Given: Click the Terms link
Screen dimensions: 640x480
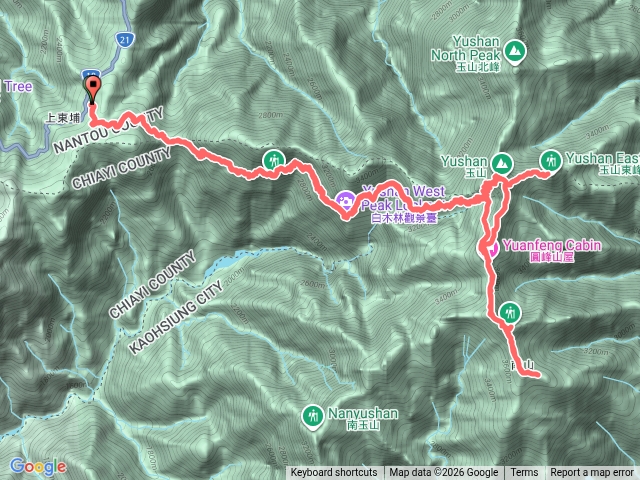Looking at the screenshot, I should click(524, 473).
